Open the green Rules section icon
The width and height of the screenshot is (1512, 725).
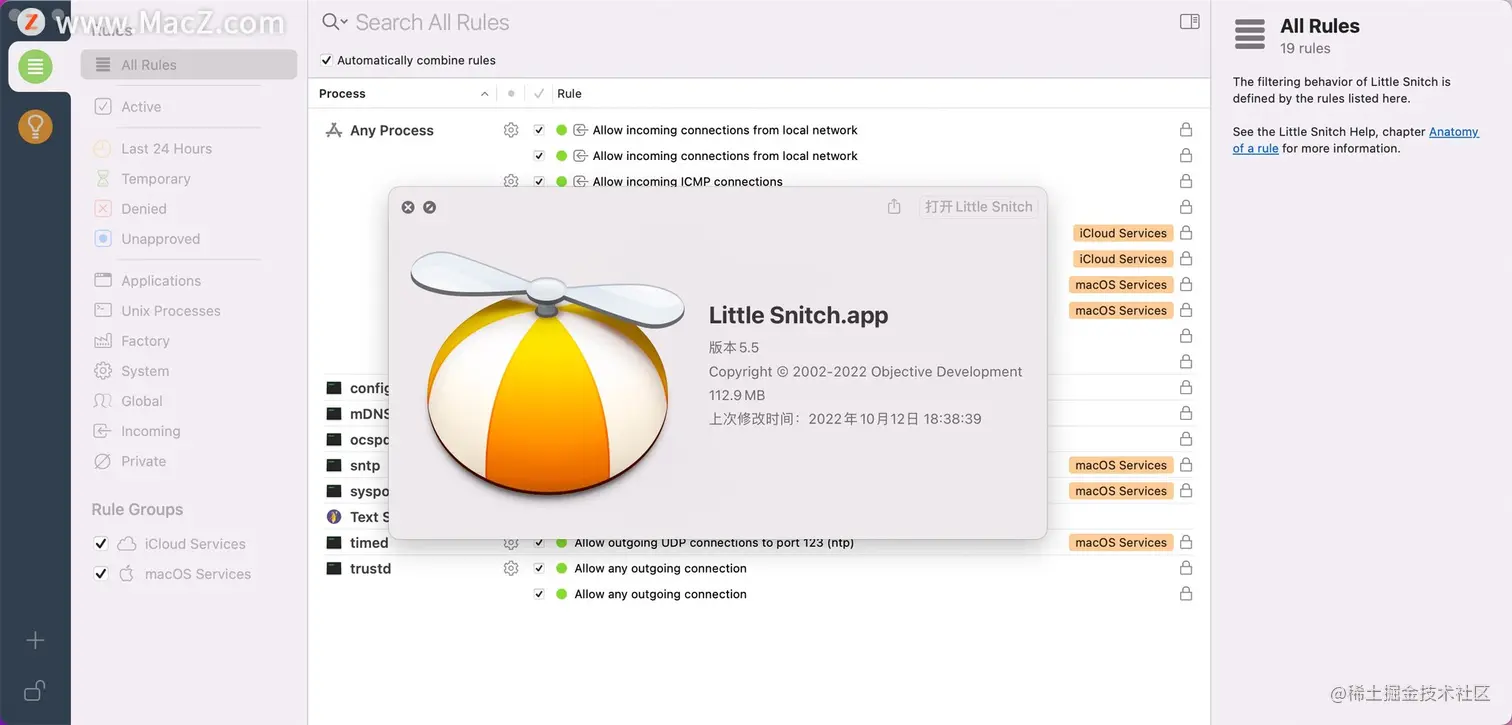coord(35,66)
